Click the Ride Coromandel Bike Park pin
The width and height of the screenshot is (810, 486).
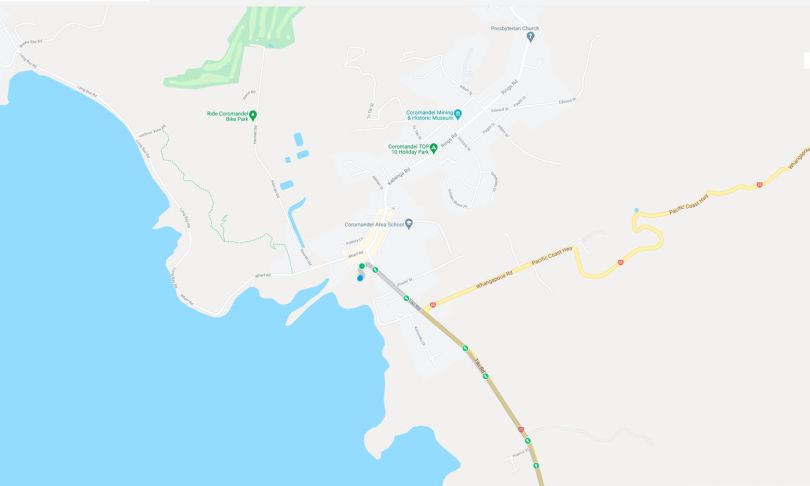tap(253, 115)
